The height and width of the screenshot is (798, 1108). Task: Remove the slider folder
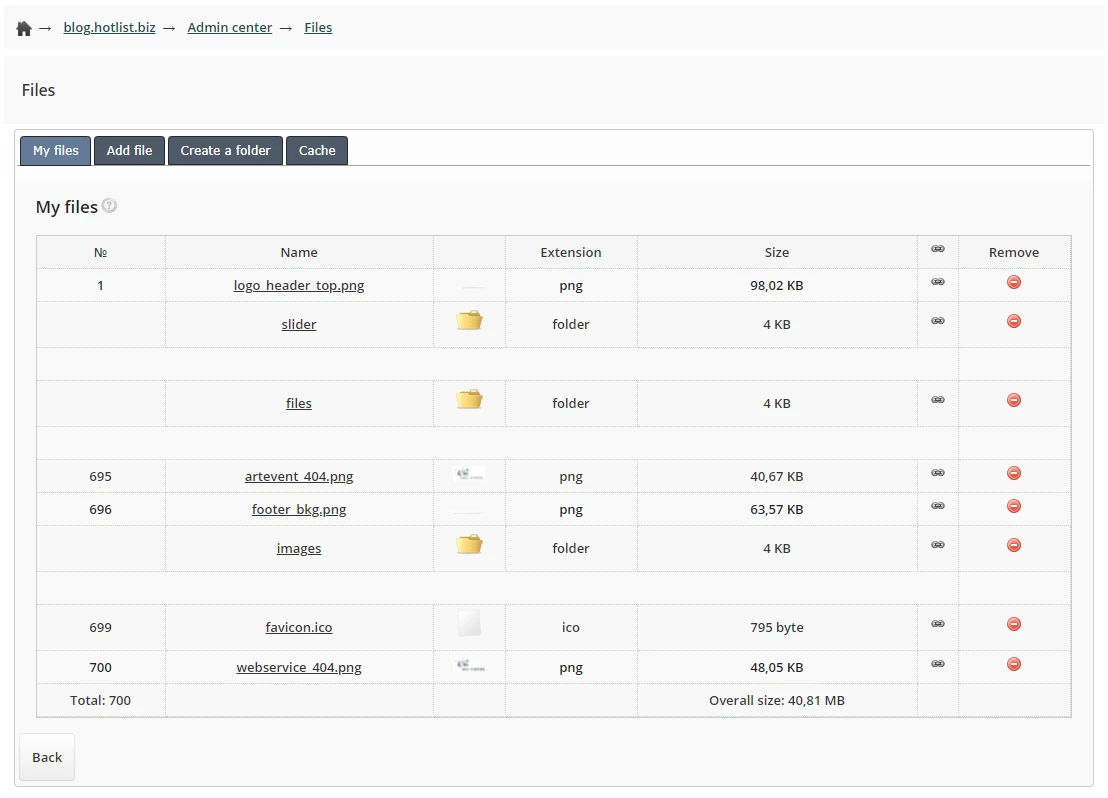(x=1014, y=321)
